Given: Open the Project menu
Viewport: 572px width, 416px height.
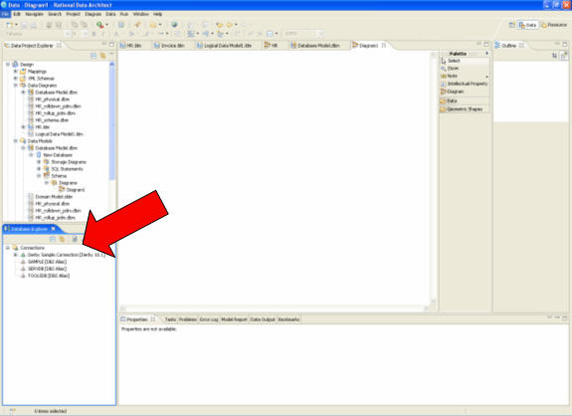Looking at the screenshot, I should [73, 14].
